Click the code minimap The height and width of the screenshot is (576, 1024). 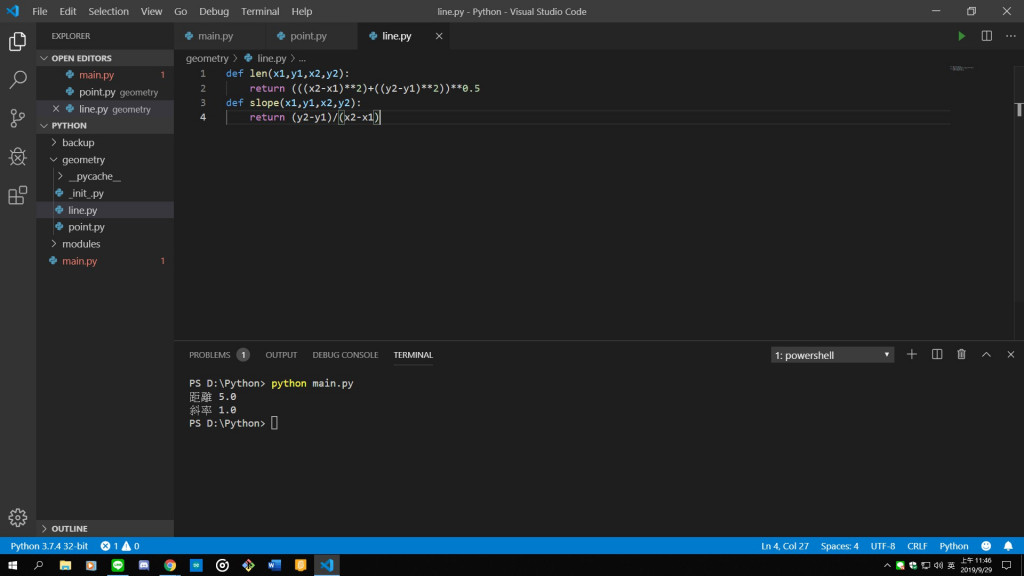pos(961,68)
